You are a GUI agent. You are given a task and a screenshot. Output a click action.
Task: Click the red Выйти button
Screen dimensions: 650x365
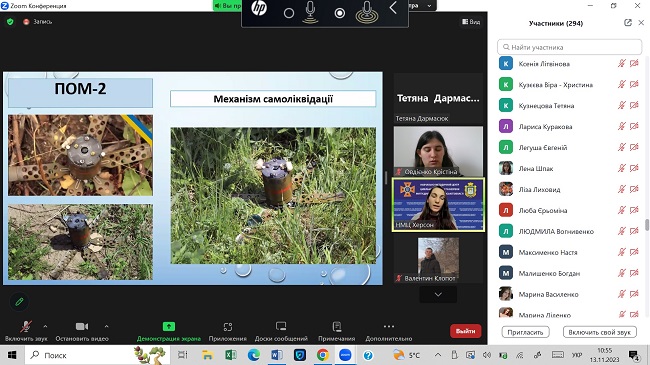coord(466,331)
